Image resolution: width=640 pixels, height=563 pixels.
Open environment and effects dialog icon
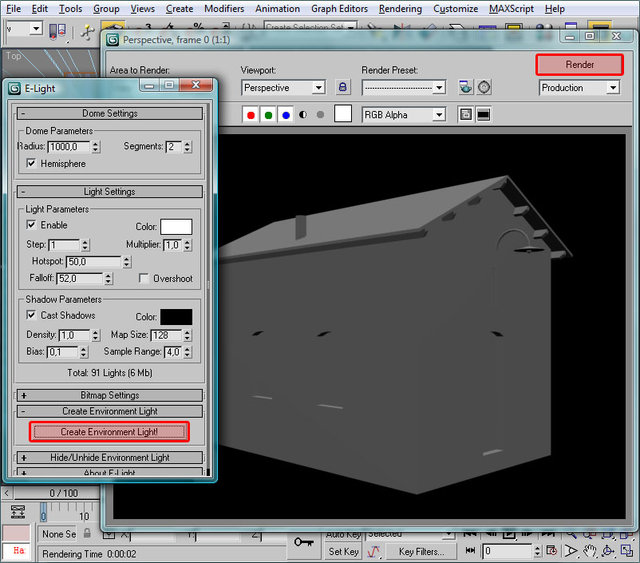pos(484,88)
